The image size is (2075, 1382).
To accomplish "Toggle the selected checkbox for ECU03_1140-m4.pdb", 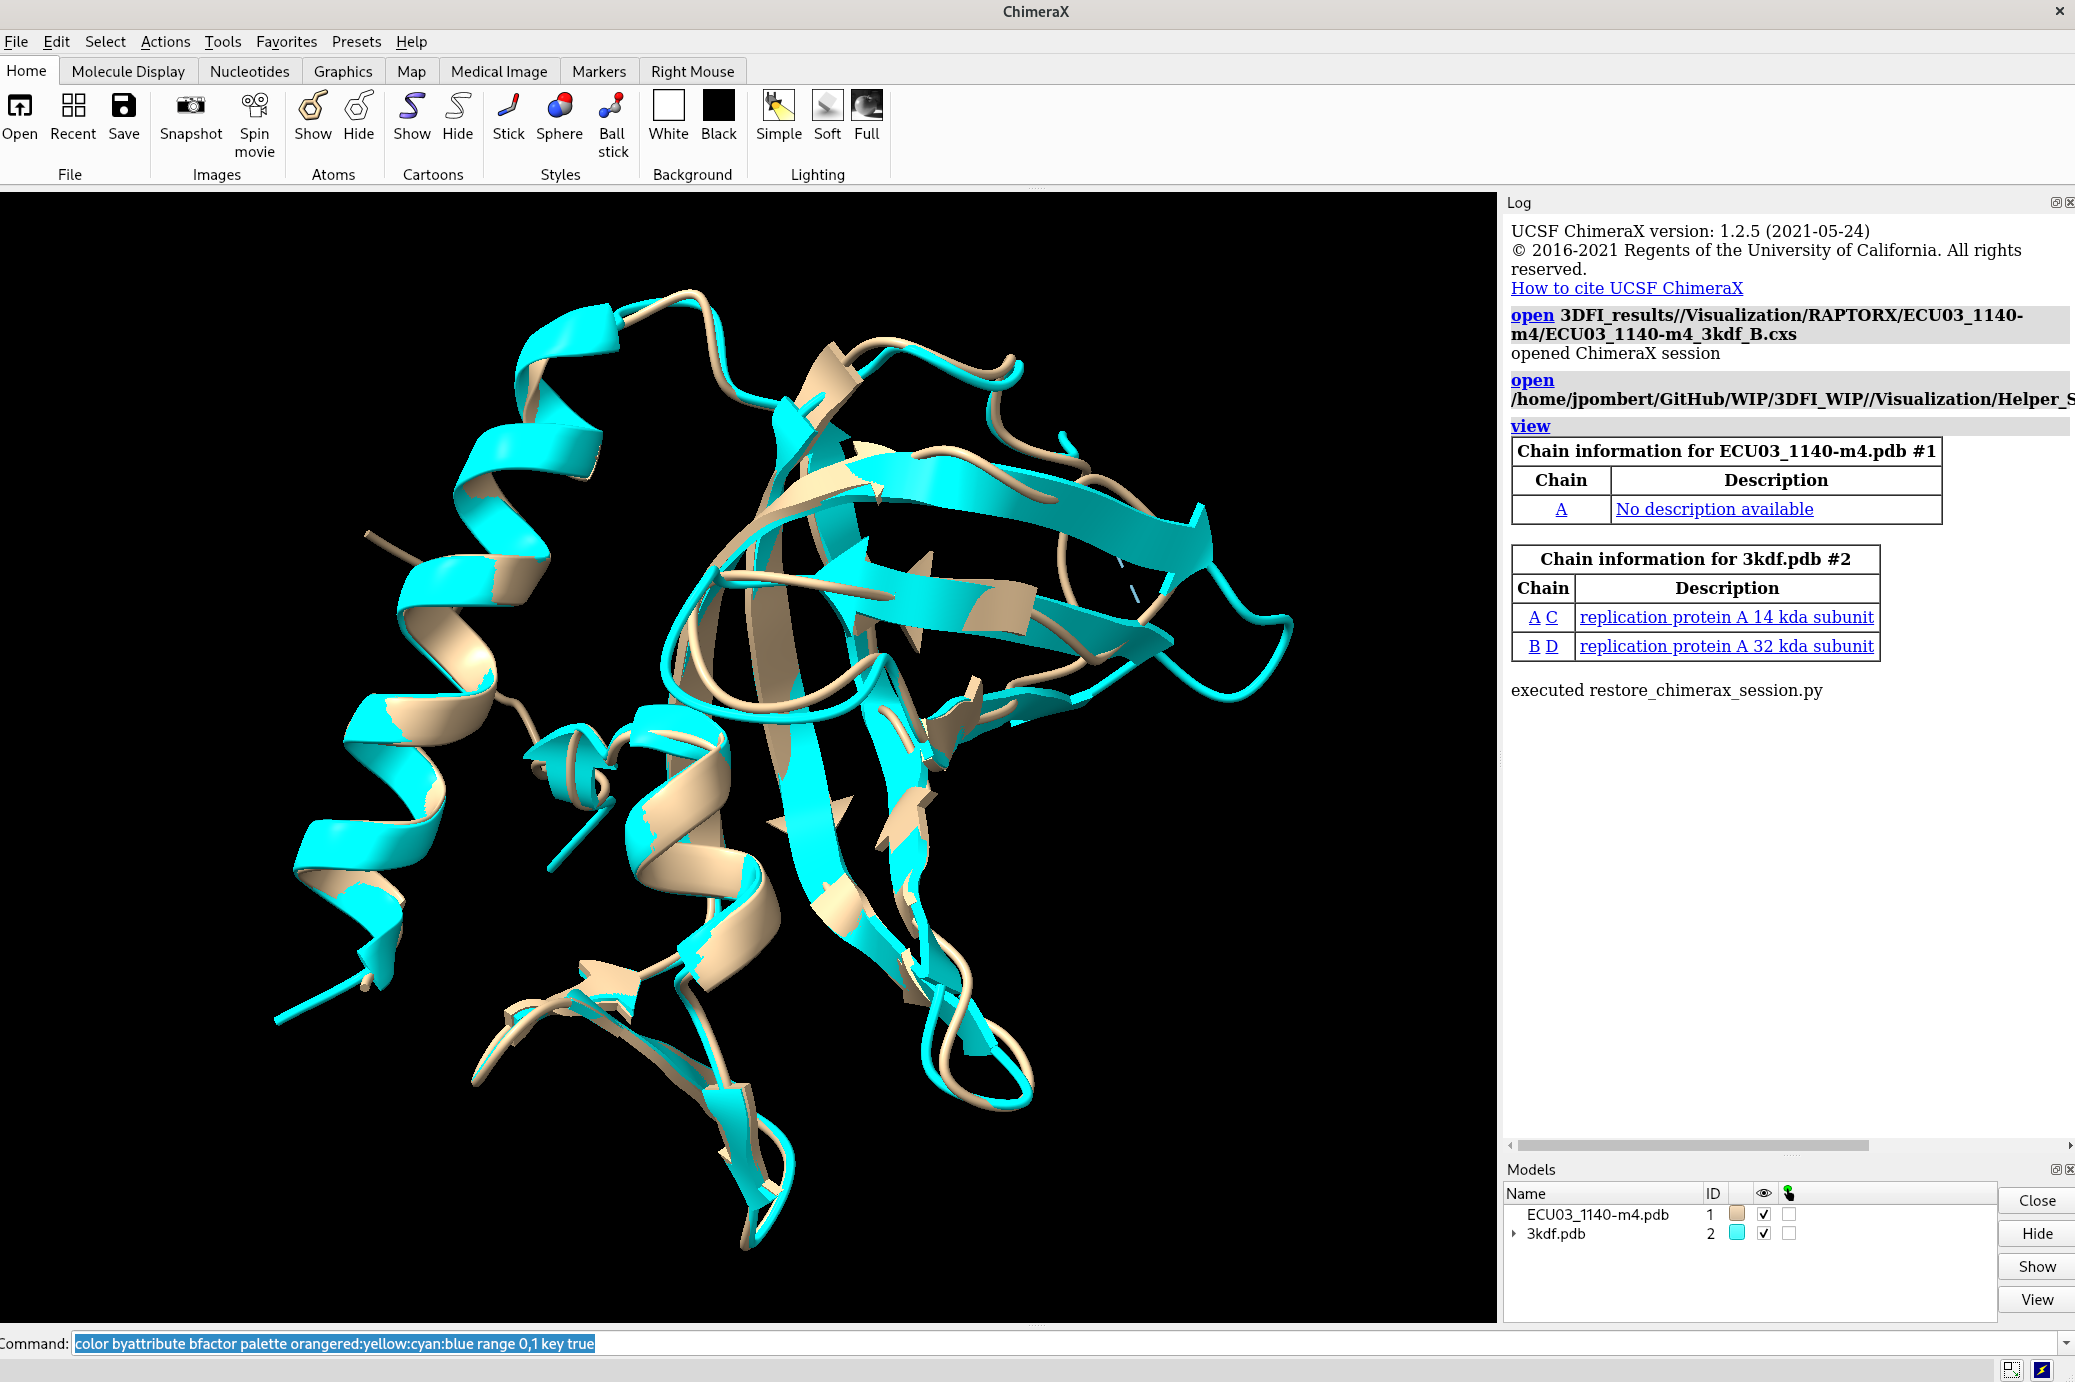I will (x=1789, y=1214).
